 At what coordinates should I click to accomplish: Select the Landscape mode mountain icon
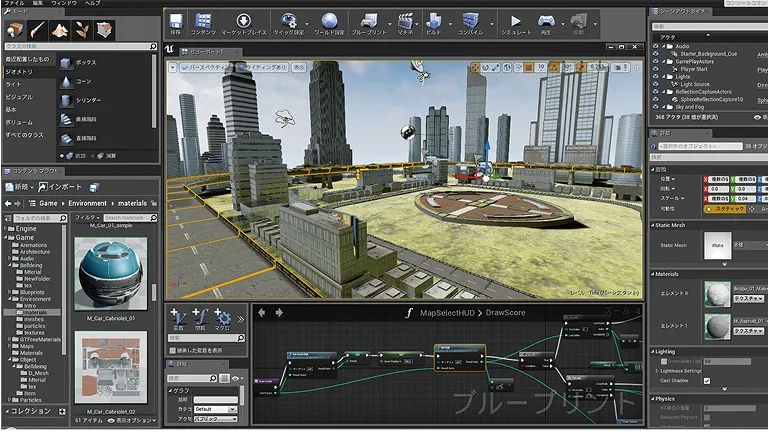pos(59,30)
